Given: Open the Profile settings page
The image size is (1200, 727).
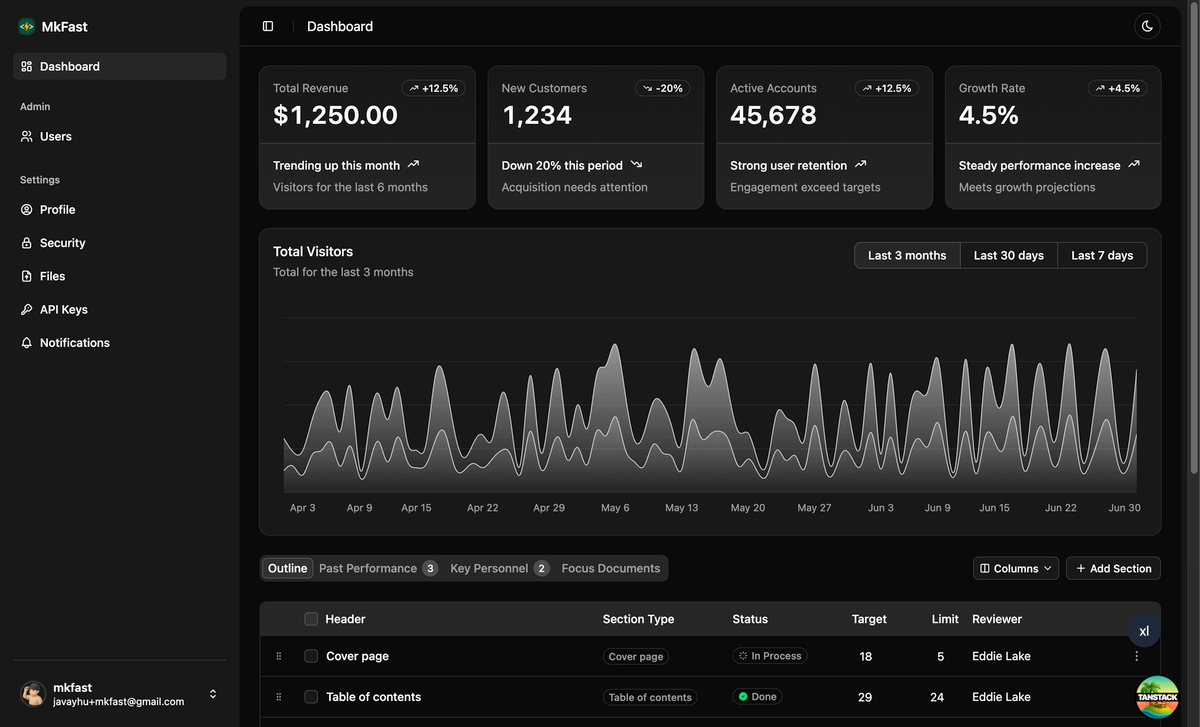Looking at the screenshot, I should (x=58, y=210).
